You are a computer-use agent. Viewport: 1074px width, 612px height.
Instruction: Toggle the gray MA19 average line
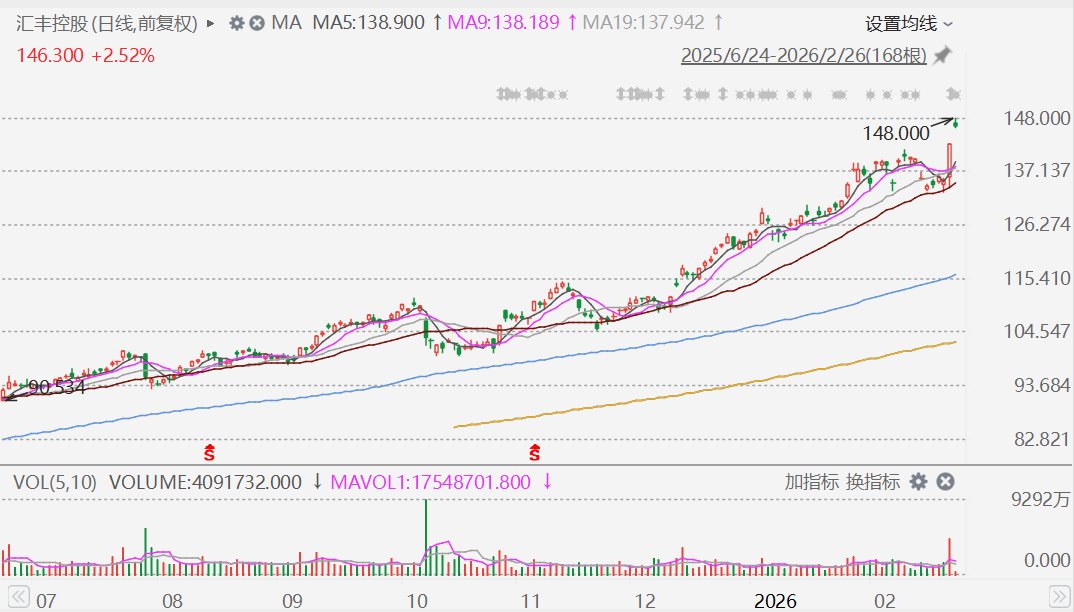pyautogui.click(x=645, y=22)
